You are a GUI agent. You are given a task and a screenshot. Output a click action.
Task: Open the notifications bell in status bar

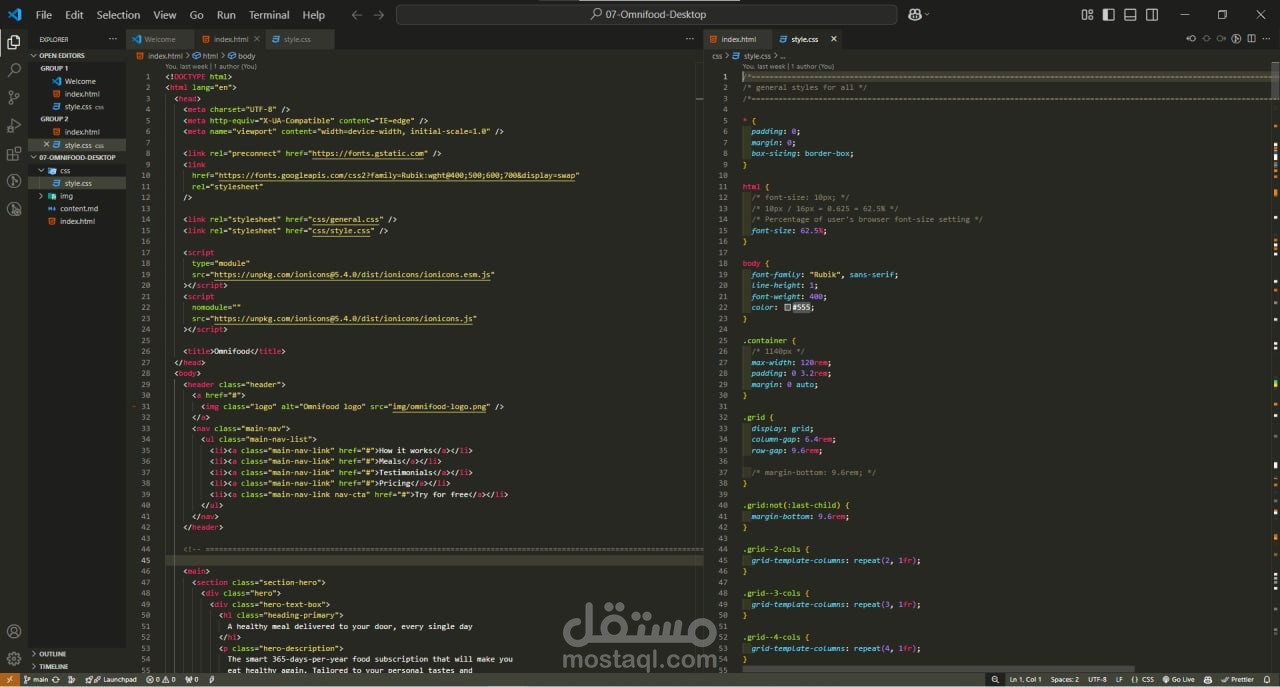click(1268, 679)
